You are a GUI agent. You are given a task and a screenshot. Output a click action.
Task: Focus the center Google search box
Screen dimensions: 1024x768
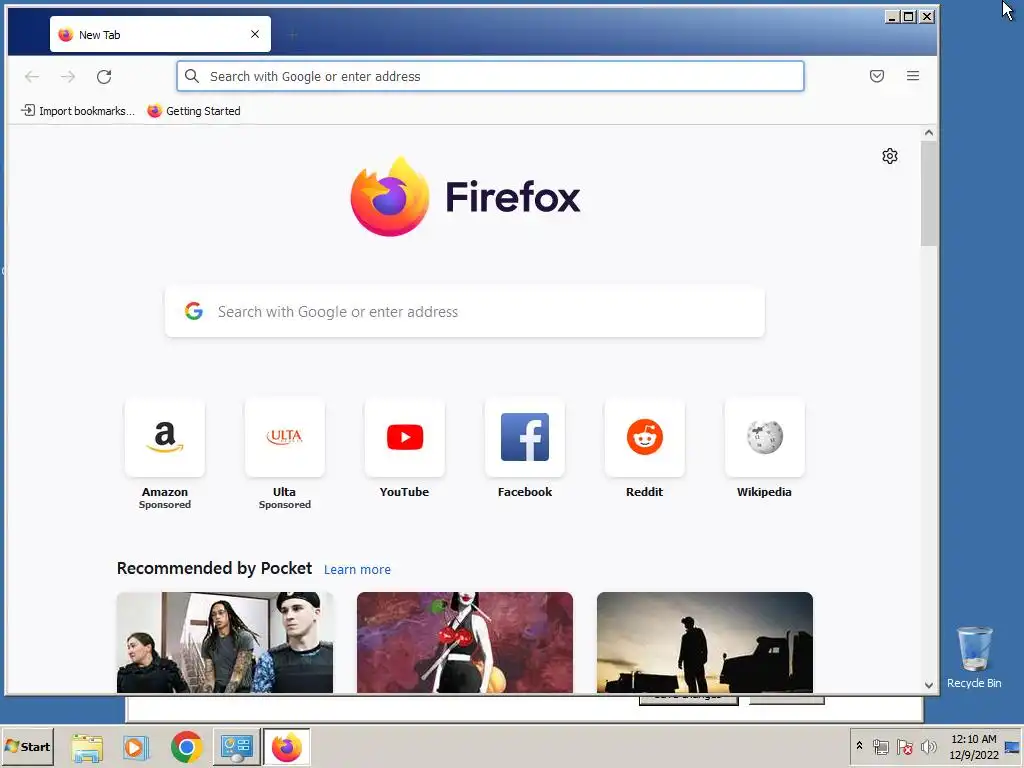pyautogui.click(x=464, y=312)
